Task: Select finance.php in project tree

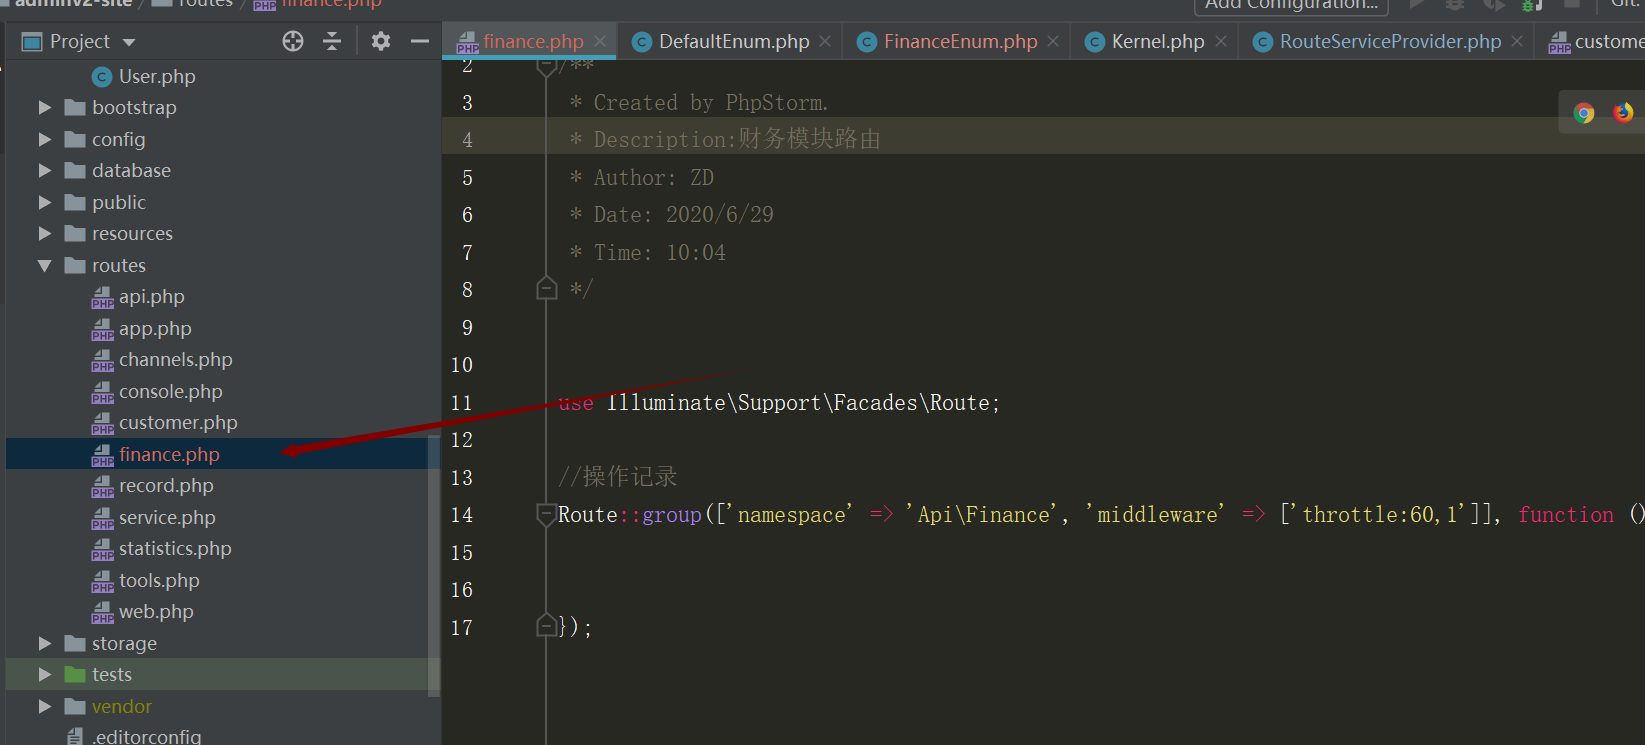Action: [169, 454]
